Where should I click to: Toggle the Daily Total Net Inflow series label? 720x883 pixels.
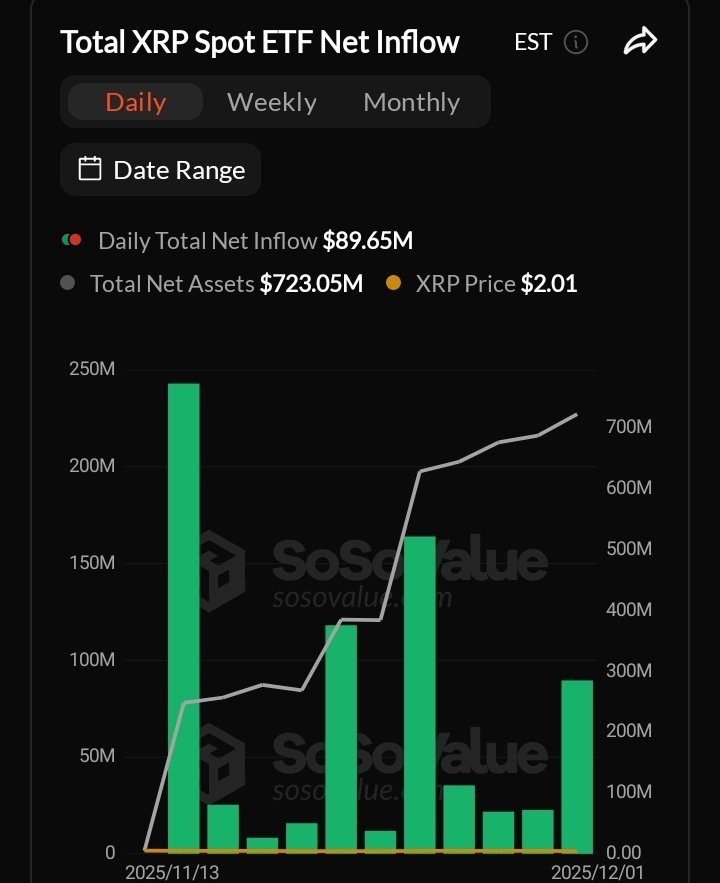(x=208, y=240)
